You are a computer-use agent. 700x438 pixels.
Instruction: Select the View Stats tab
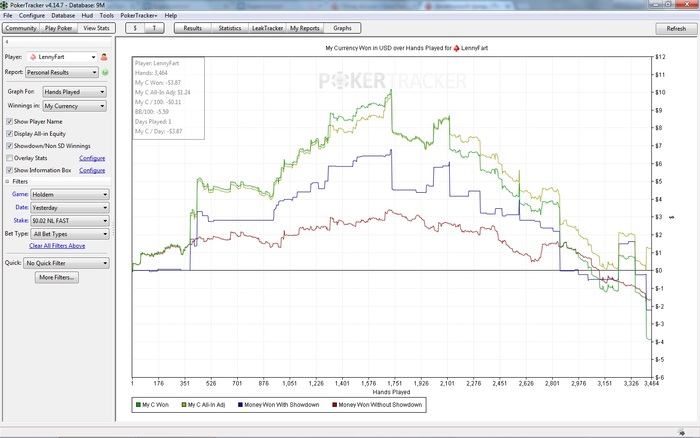96,28
